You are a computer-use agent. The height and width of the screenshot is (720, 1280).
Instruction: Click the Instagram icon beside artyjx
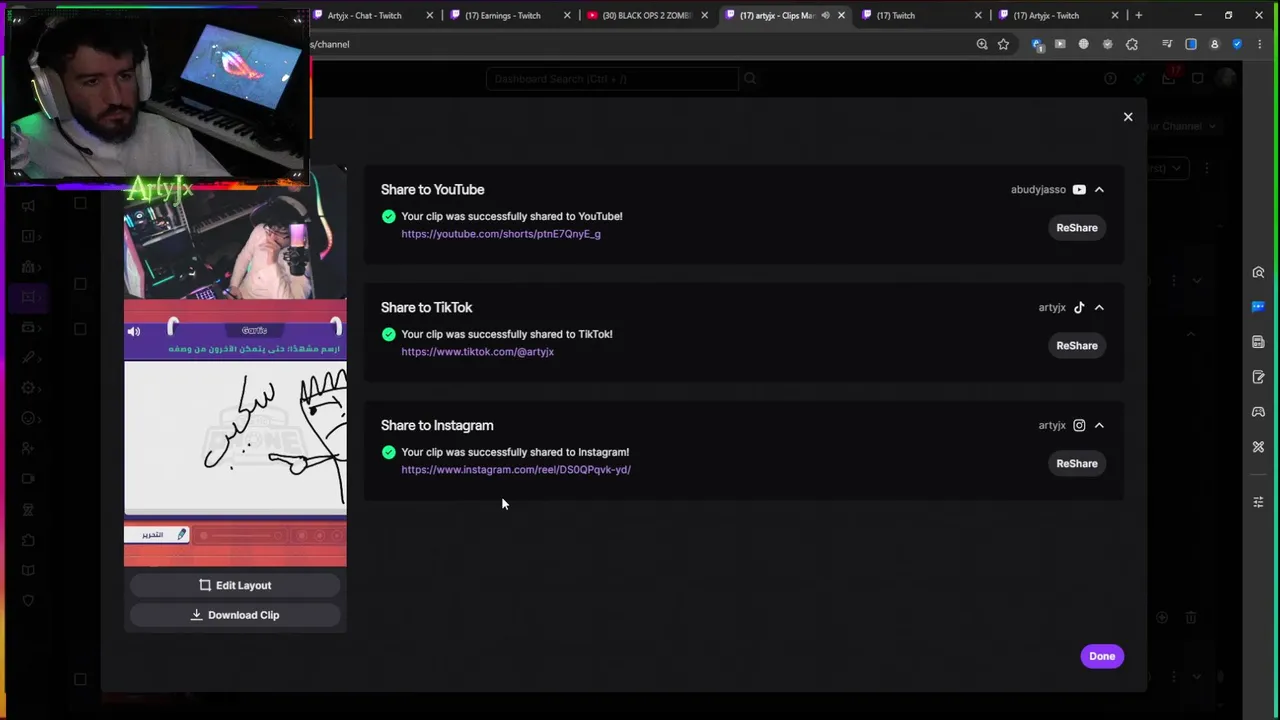(x=1079, y=426)
